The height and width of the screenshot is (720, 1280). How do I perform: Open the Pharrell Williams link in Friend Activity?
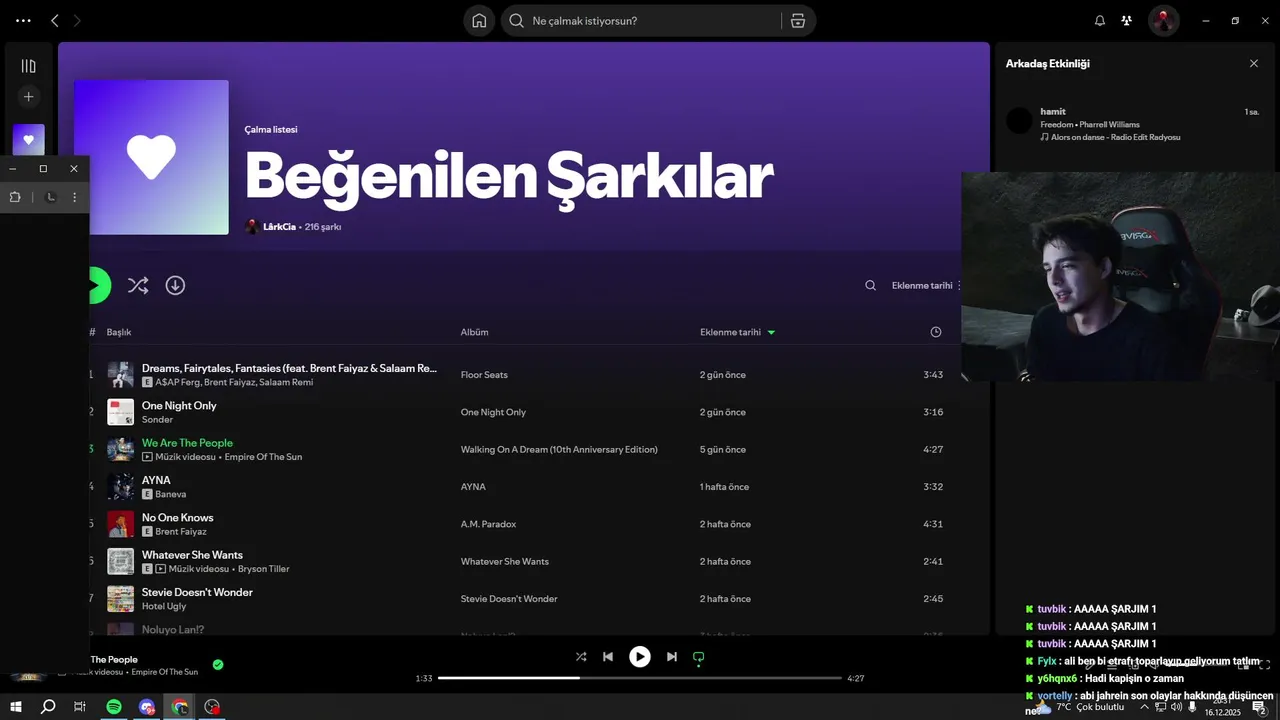click(1110, 124)
